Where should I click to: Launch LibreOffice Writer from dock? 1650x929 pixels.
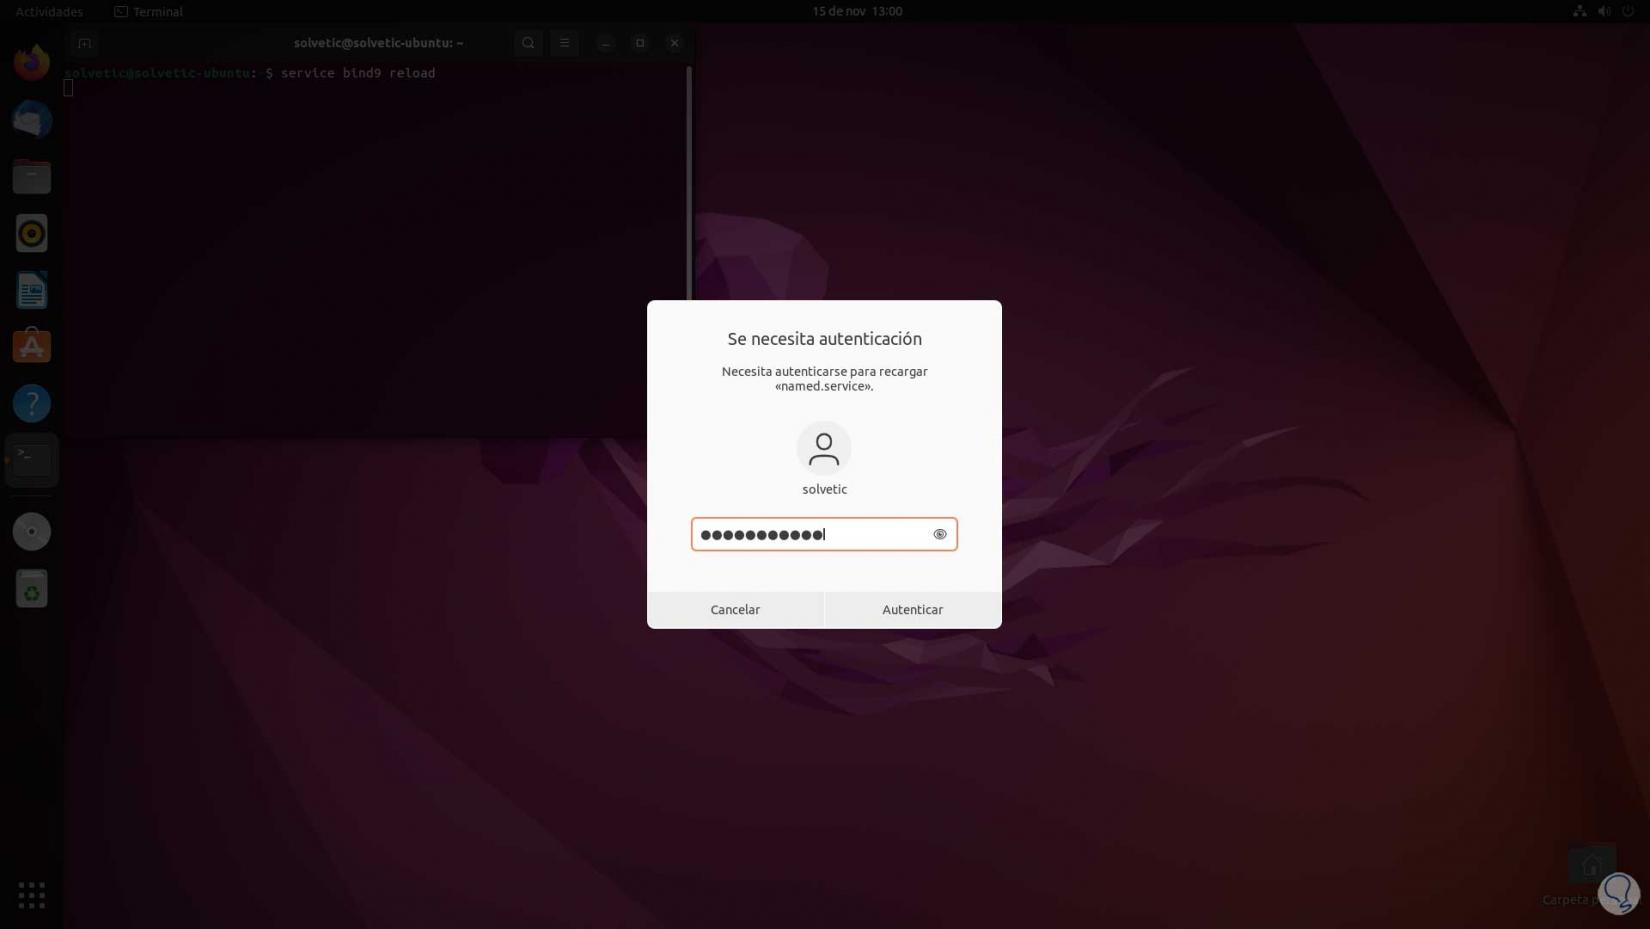[x=32, y=291]
